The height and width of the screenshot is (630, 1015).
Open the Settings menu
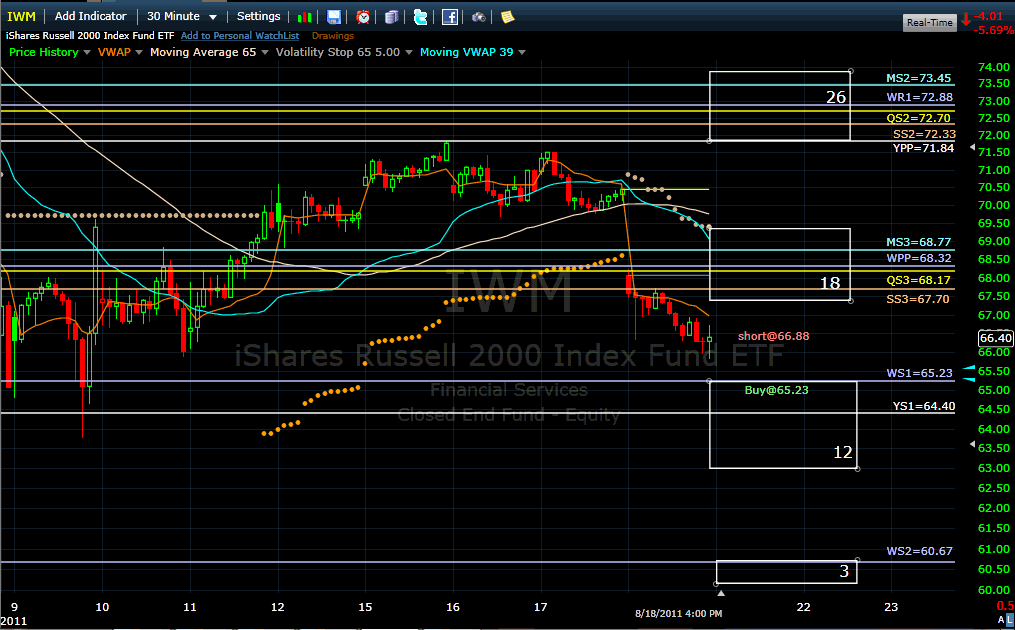tap(258, 16)
